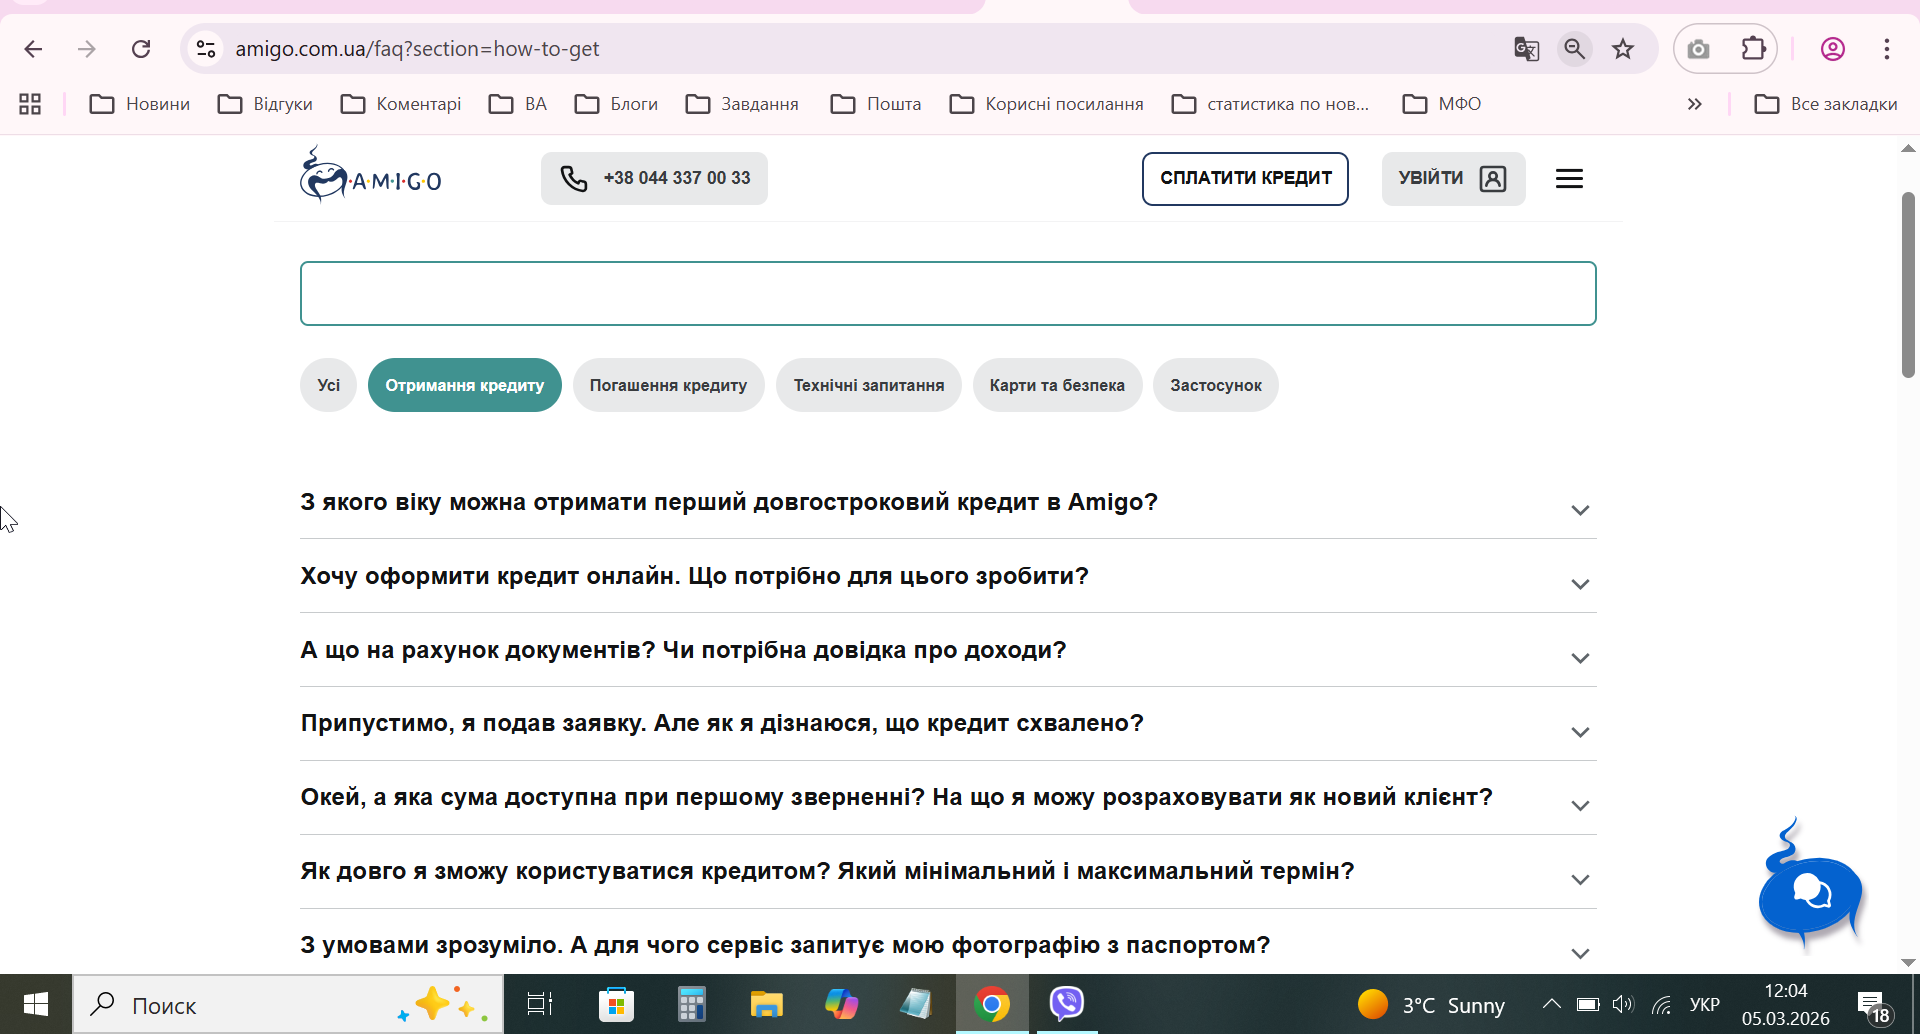This screenshot has width=1920, height=1034.
Task: Open the Copilot app on the taskbar
Action: point(841,1004)
